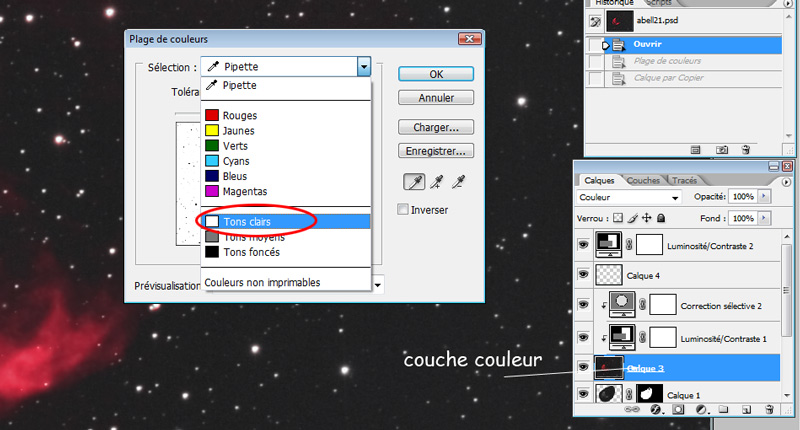Image resolution: width=800 pixels, height=430 pixels.
Task: Click the Ouvrir history state icon
Action: click(x=618, y=45)
